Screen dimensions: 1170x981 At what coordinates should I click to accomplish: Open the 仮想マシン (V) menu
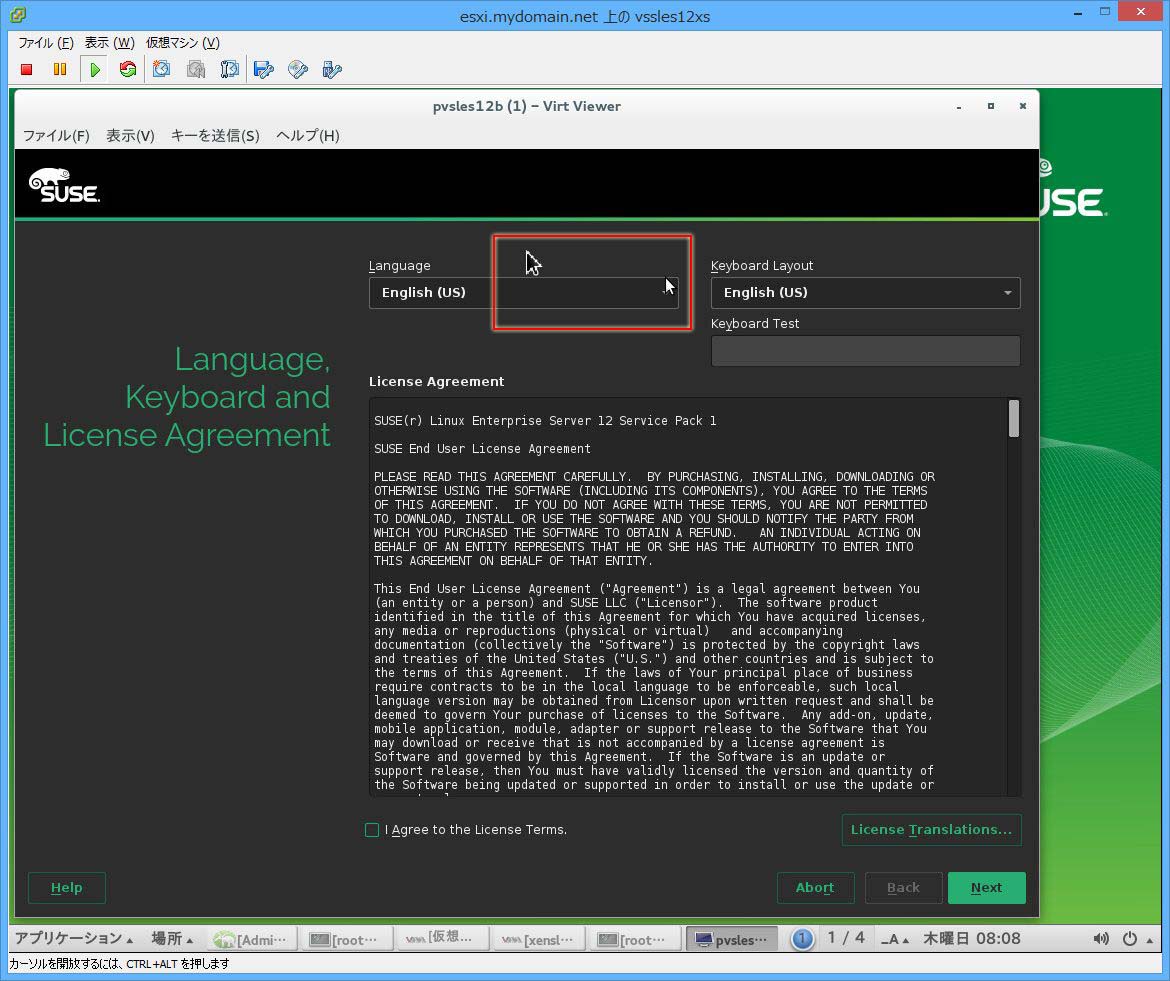(183, 43)
